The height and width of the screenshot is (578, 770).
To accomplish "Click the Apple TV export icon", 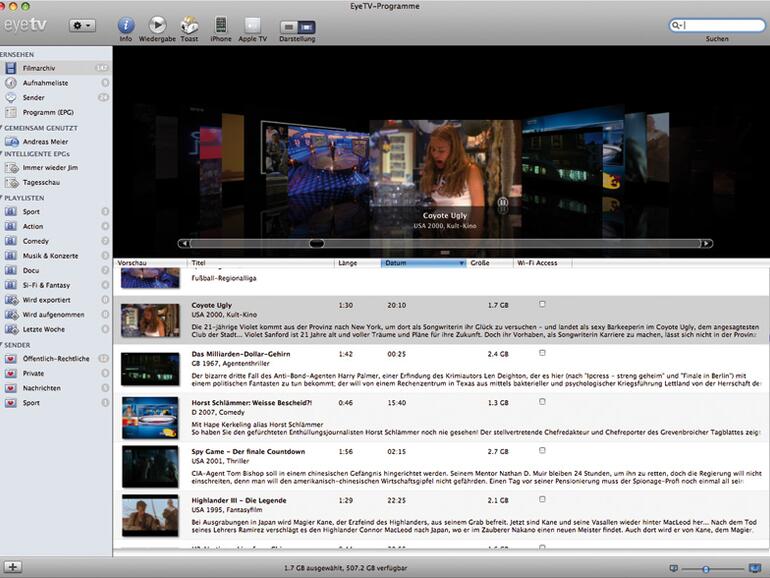I will tap(252, 25).
